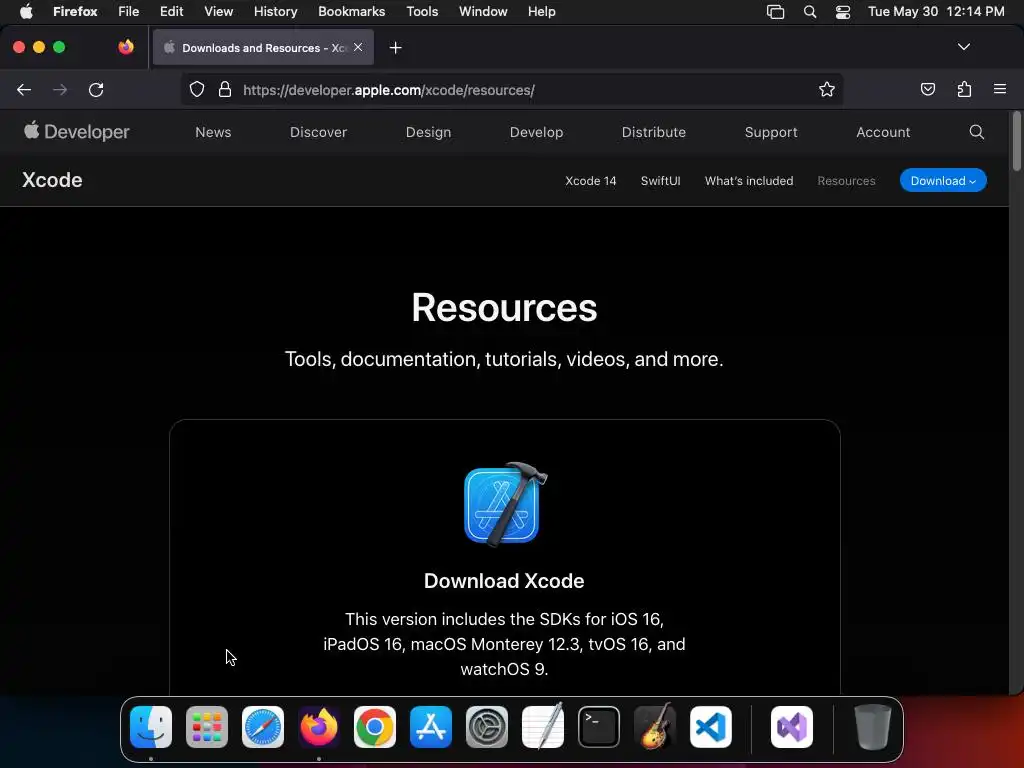Launch Visual Studio Code from Dock

(x=711, y=727)
